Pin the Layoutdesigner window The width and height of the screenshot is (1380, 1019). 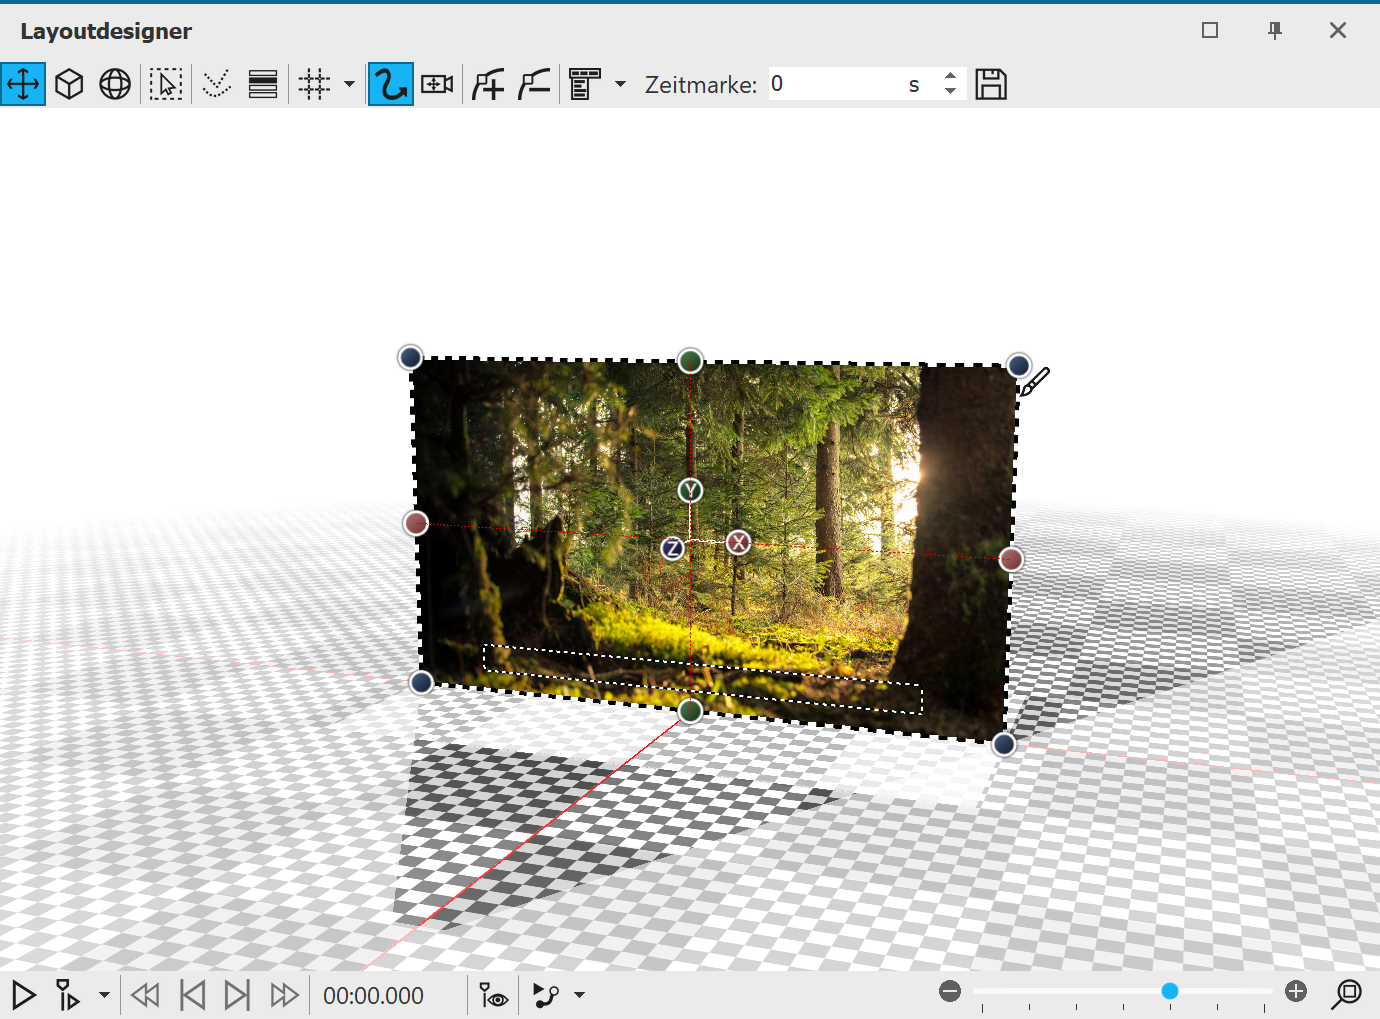click(x=1274, y=30)
